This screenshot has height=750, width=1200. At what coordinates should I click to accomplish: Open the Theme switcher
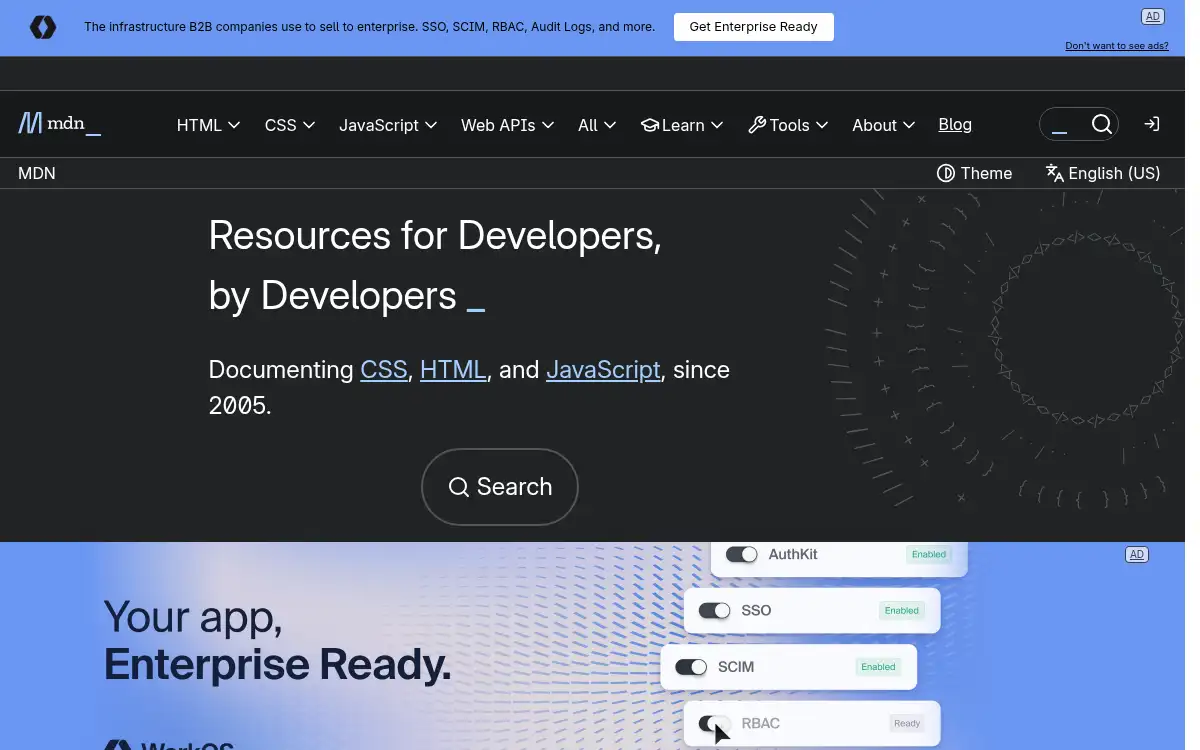pos(974,173)
